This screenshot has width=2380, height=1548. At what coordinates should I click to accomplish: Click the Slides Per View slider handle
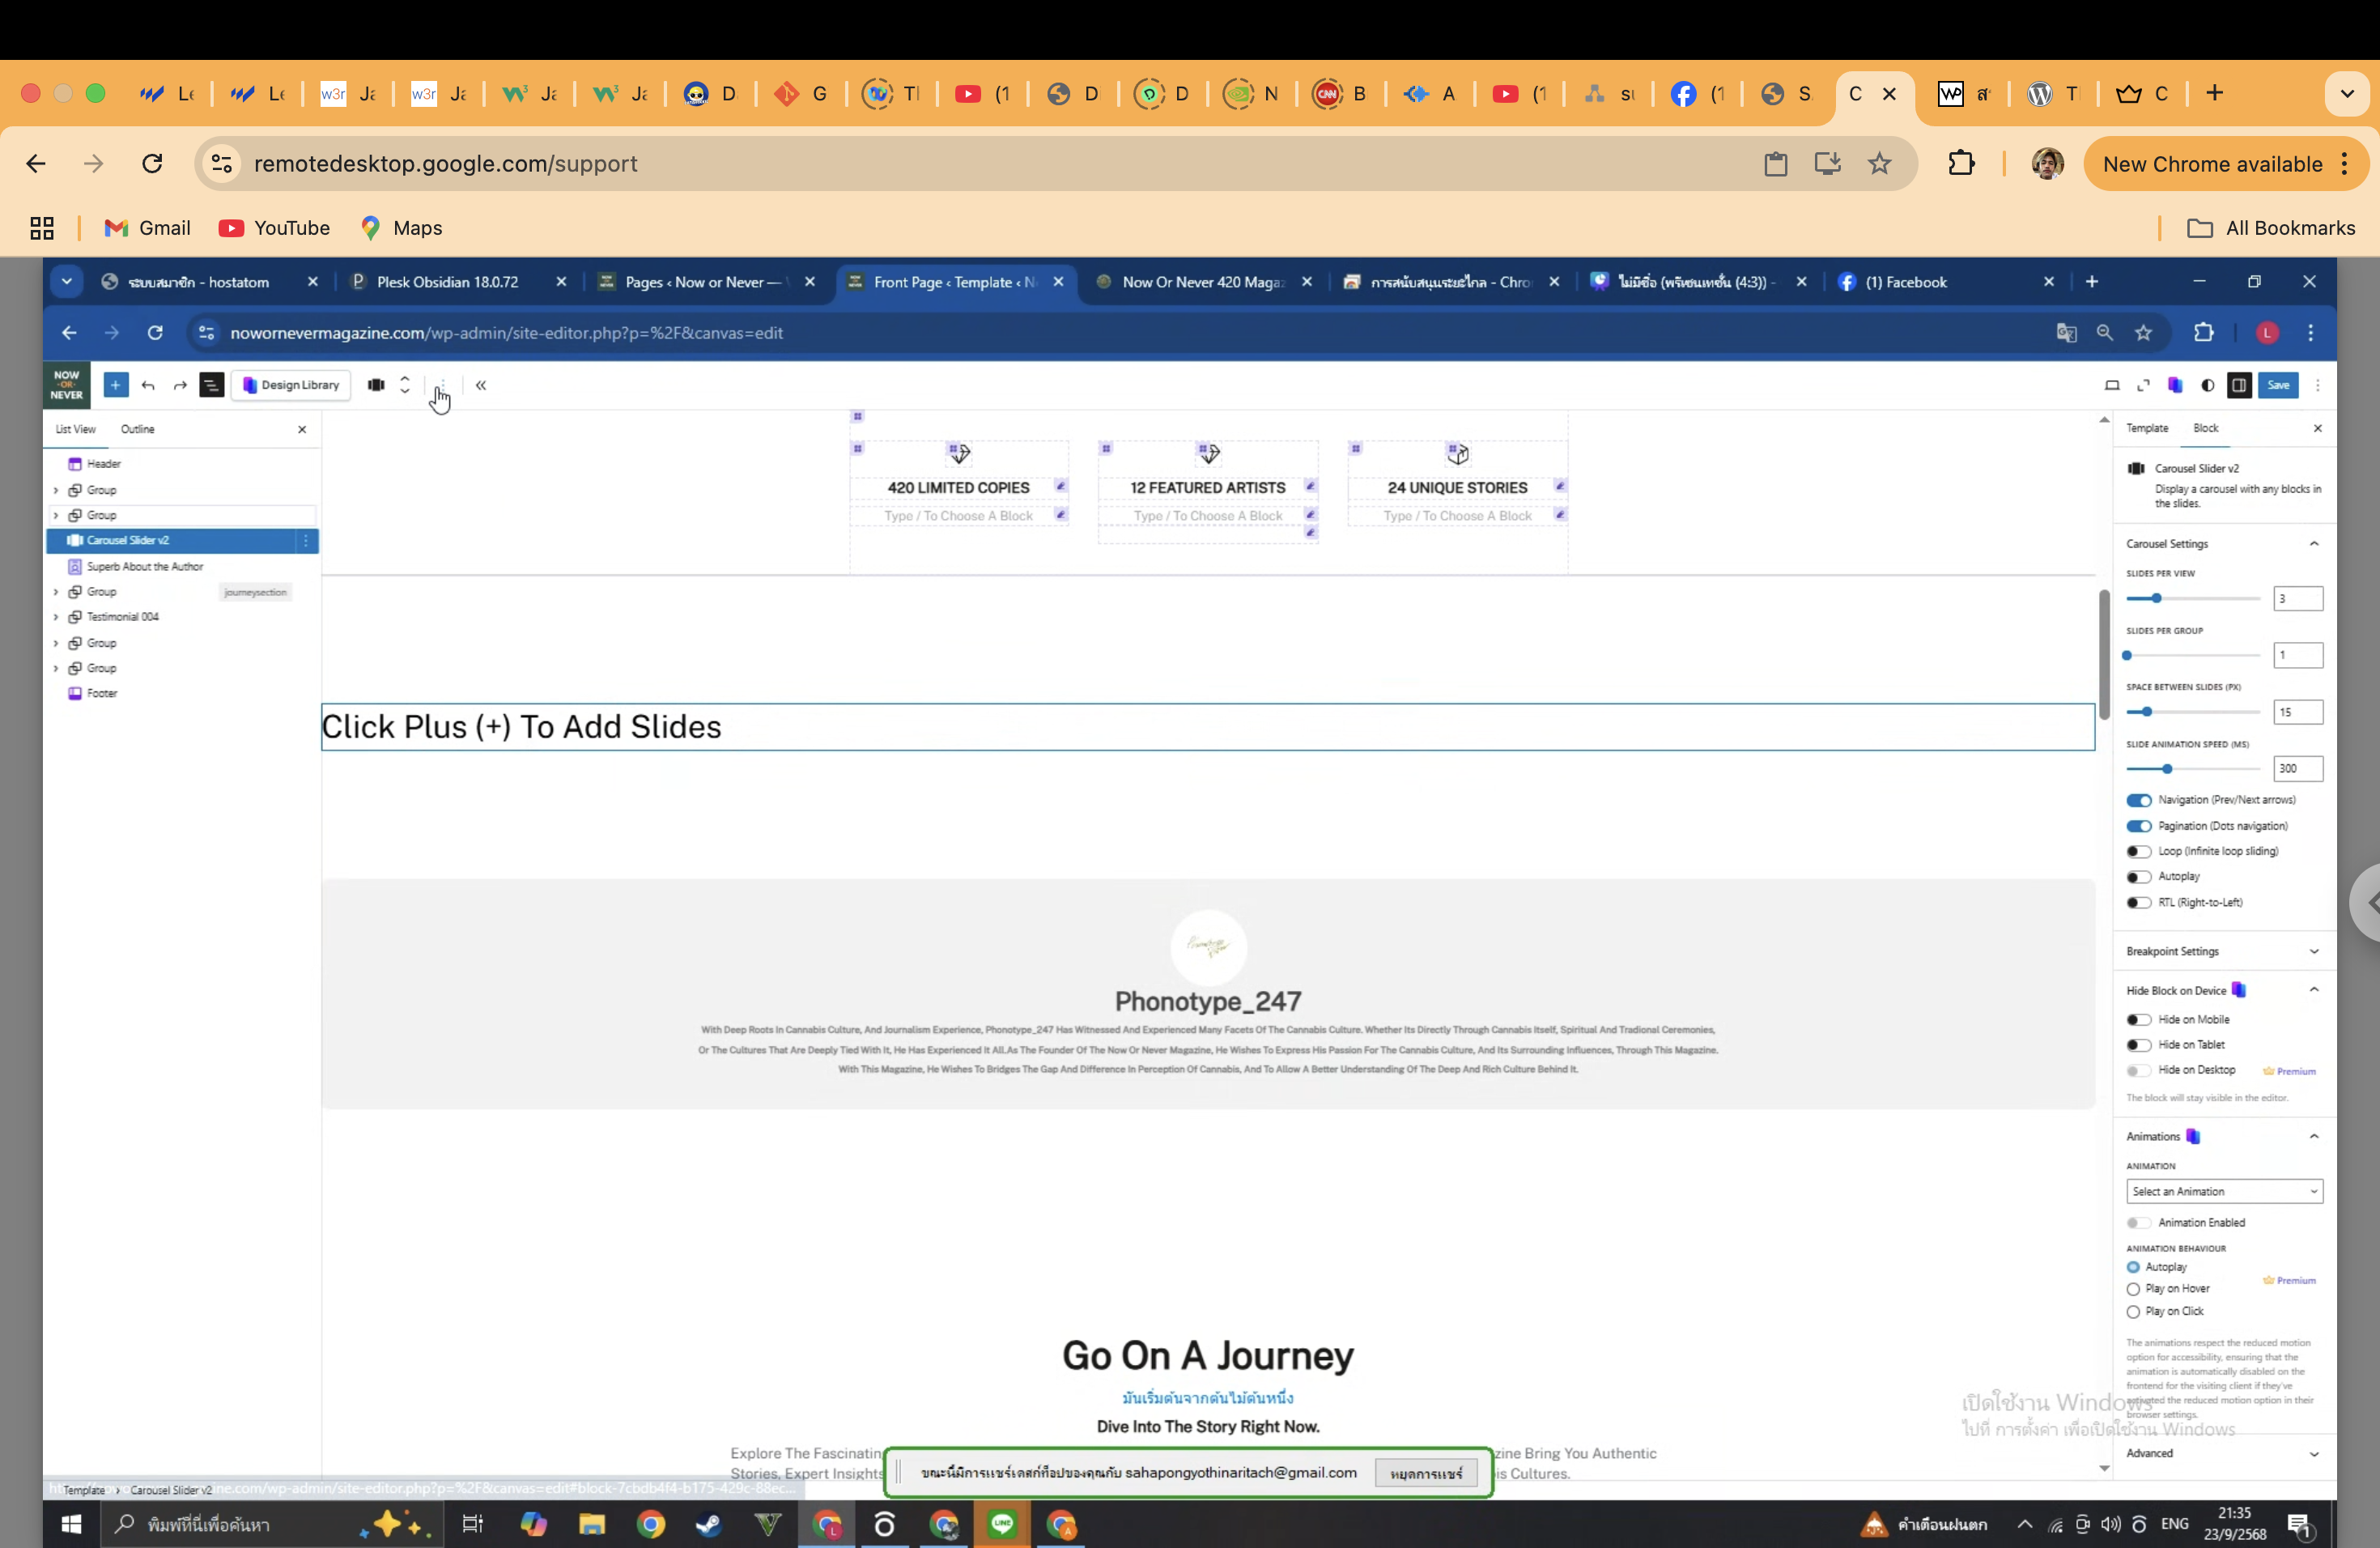[x=2157, y=598]
